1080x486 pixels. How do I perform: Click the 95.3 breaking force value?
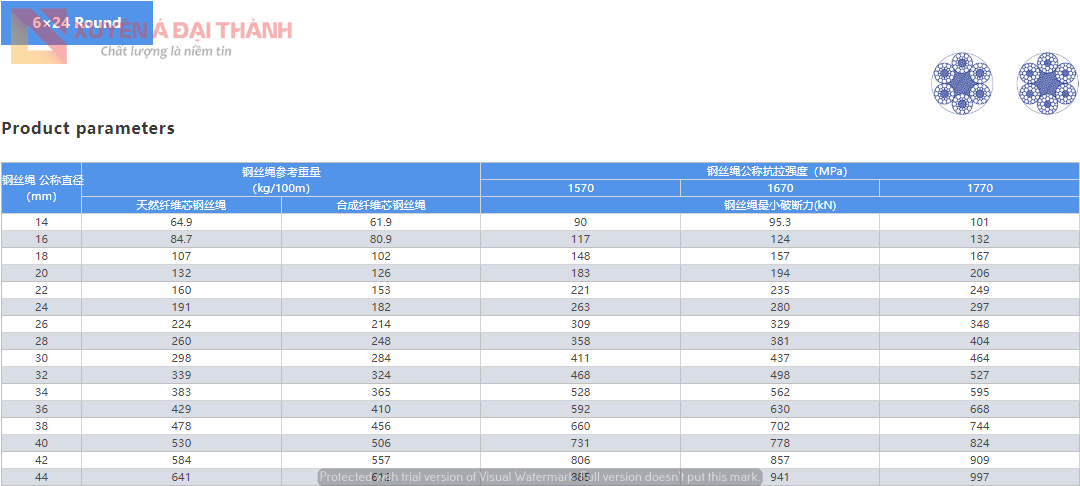(780, 222)
